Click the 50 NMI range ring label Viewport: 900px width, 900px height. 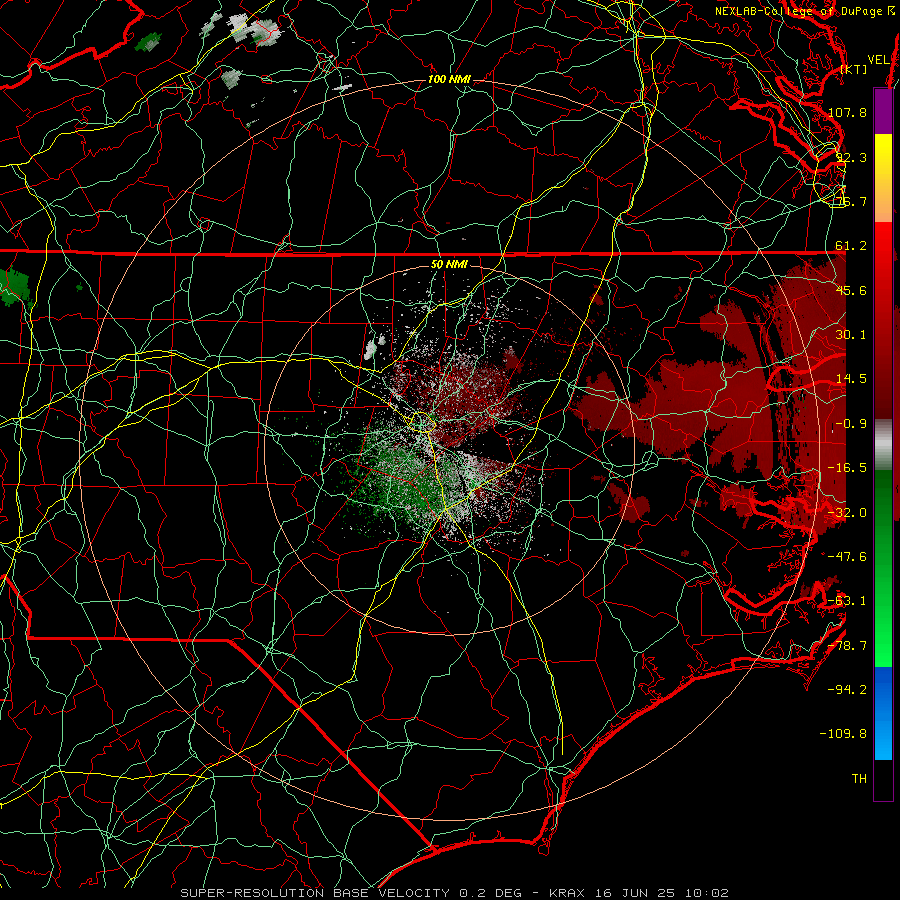tap(449, 264)
